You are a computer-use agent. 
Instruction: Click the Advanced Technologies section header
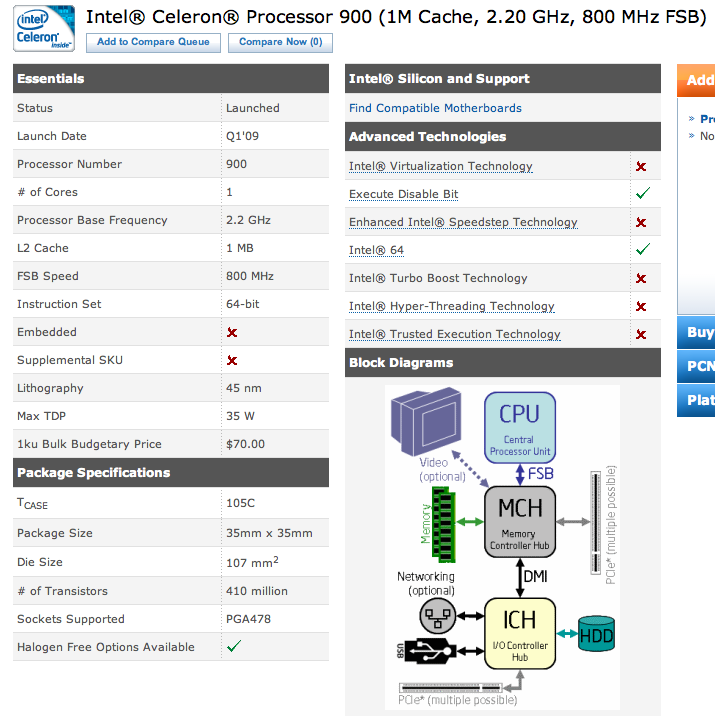click(503, 137)
